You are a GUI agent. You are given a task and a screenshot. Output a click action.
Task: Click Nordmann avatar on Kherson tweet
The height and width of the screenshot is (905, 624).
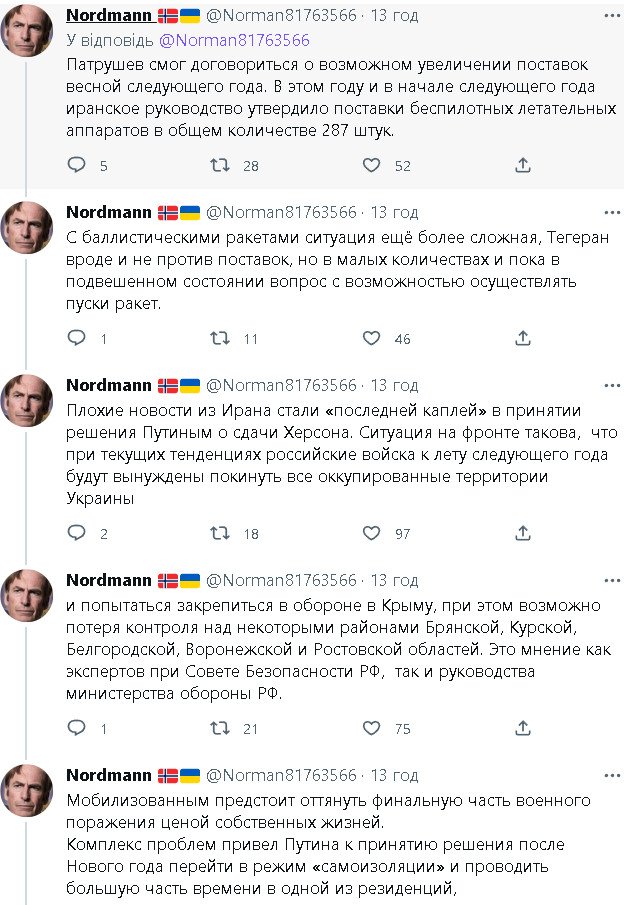tap(27, 403)
